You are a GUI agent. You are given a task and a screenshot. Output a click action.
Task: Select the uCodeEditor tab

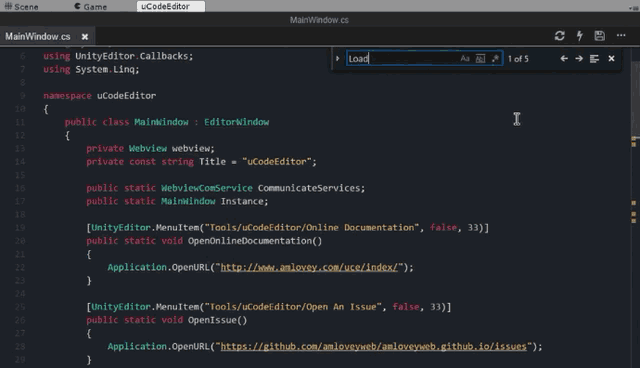point(171,7)
